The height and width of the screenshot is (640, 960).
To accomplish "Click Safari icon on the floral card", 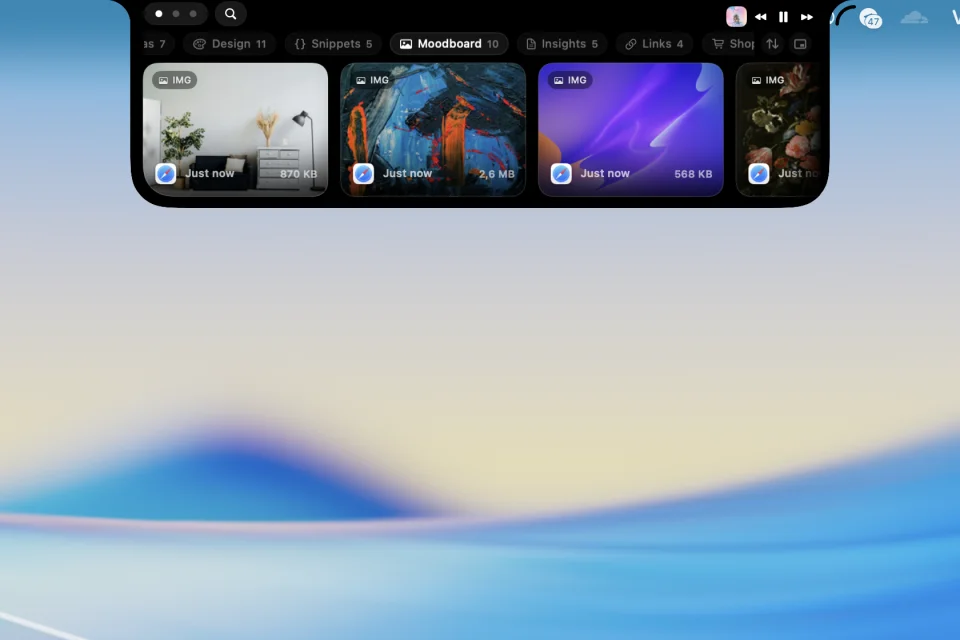I will coord(759,174).
